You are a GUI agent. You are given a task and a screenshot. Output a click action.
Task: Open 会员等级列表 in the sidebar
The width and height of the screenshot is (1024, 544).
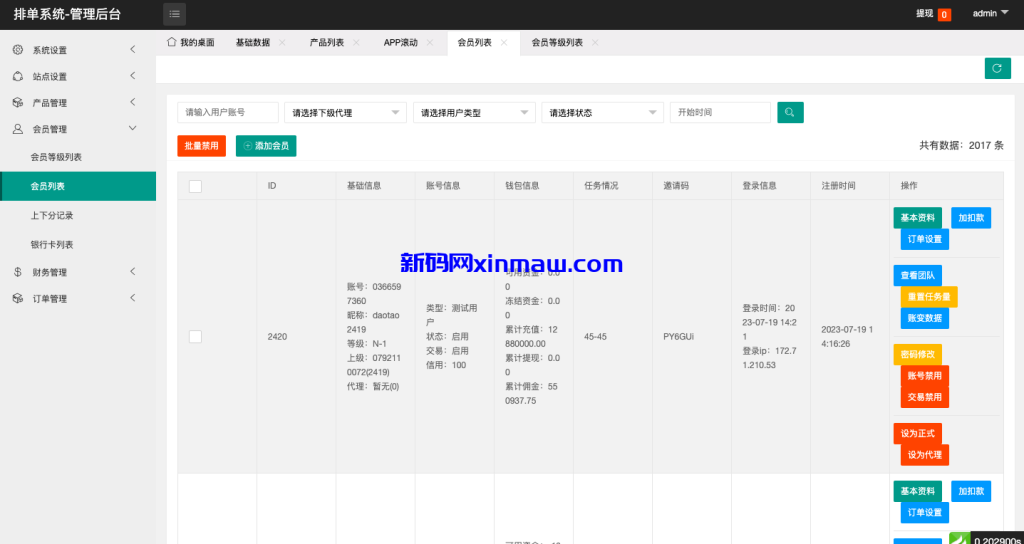78,157
